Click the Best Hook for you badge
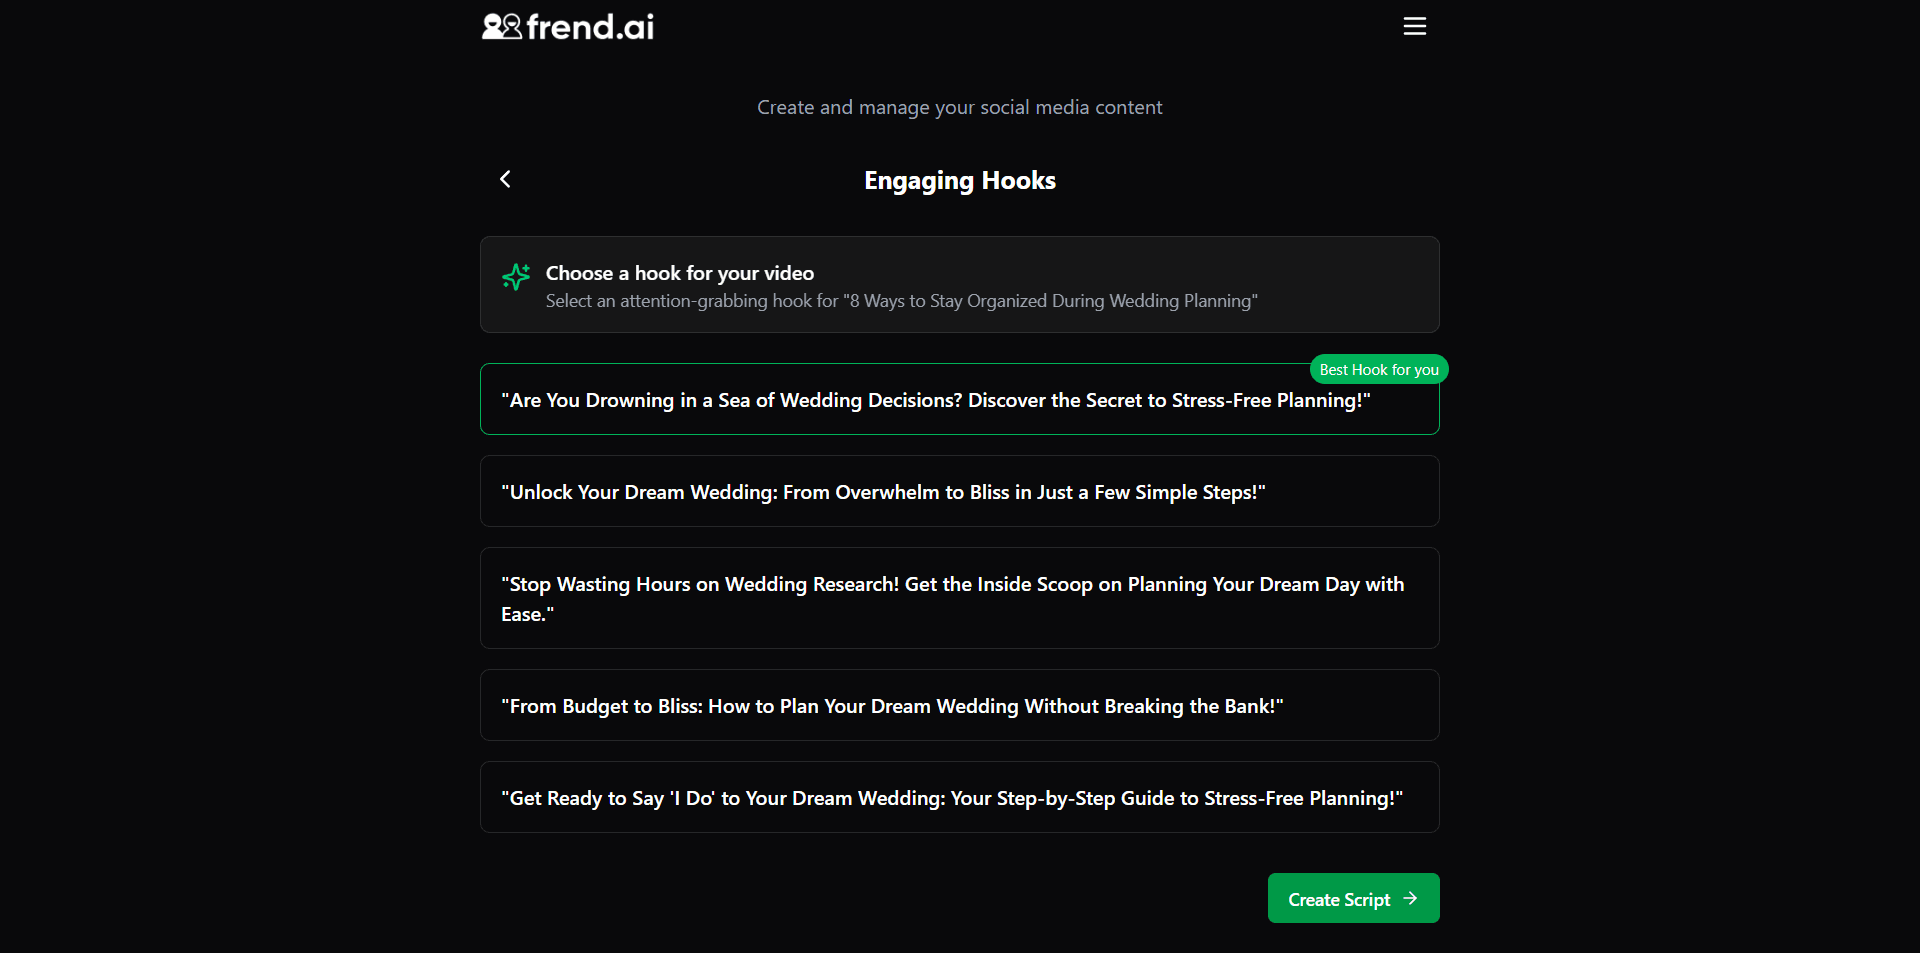Viewport: 1920px width, 953px height. click(x=1380, y=369)
